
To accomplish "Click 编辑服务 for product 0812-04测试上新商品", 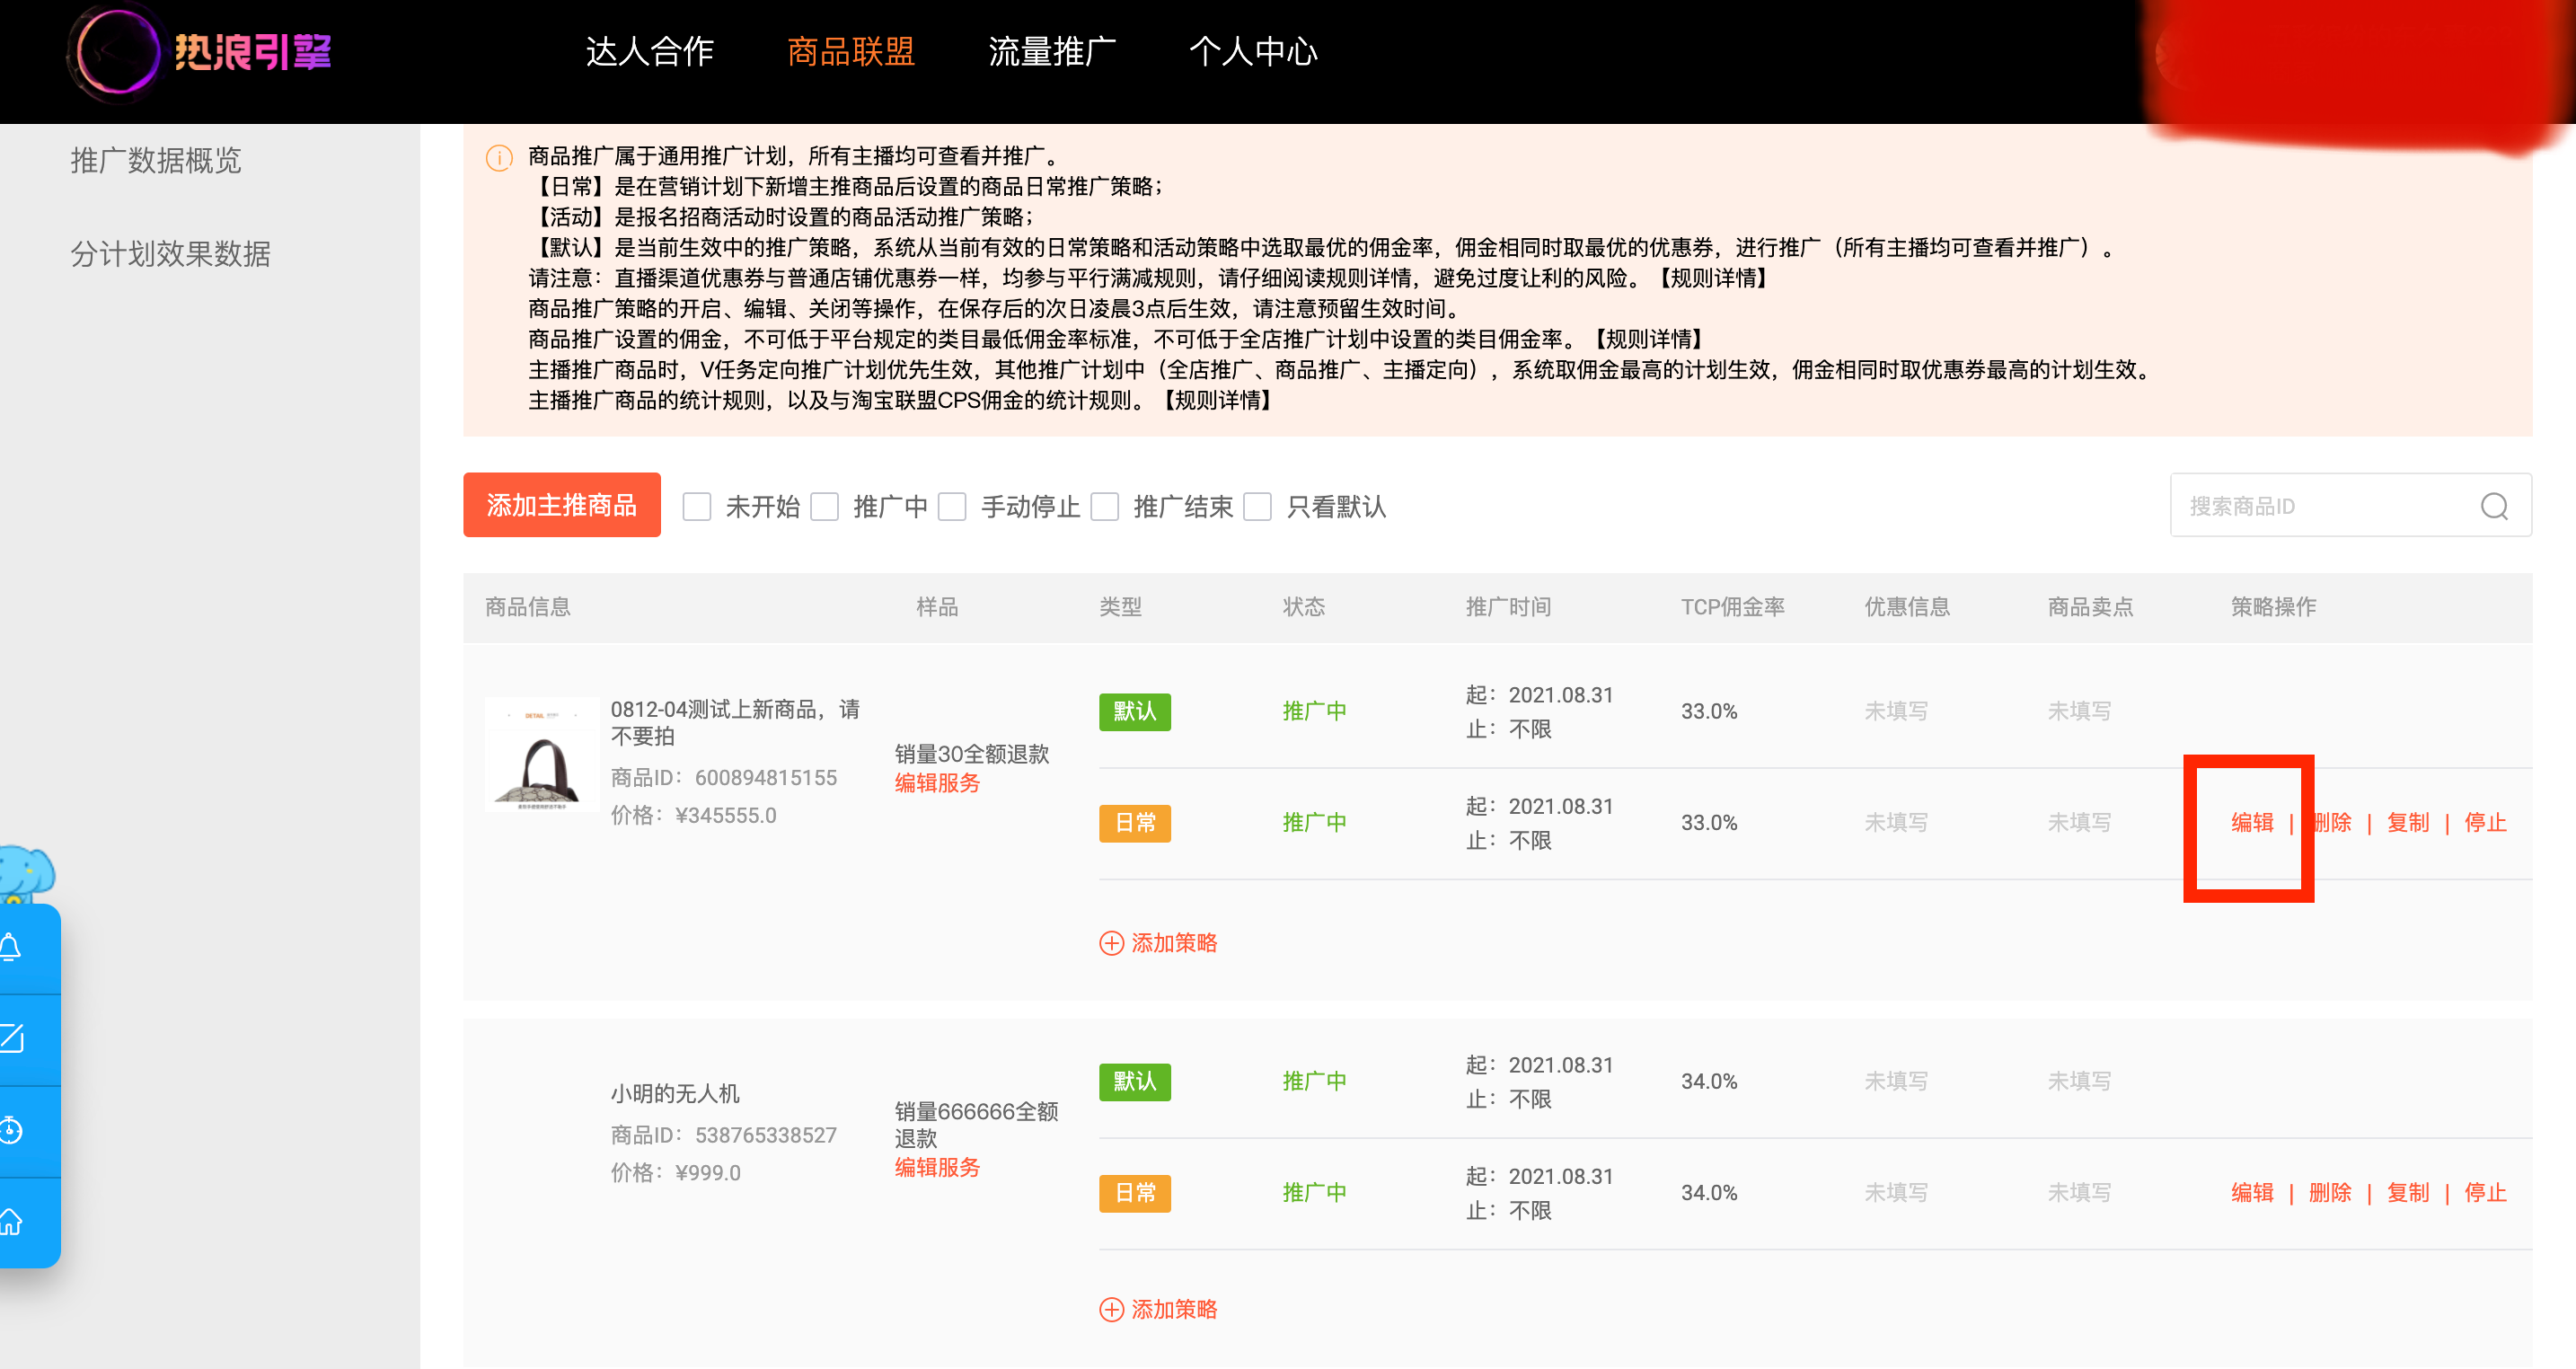I will tap(937, 783).
